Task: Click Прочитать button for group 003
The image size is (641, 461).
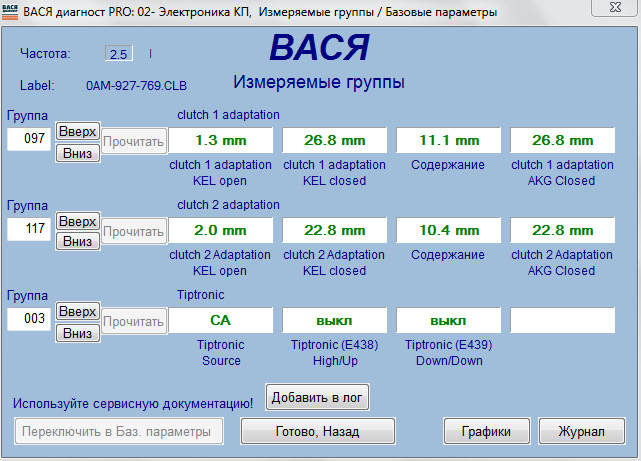Action: 134,321
